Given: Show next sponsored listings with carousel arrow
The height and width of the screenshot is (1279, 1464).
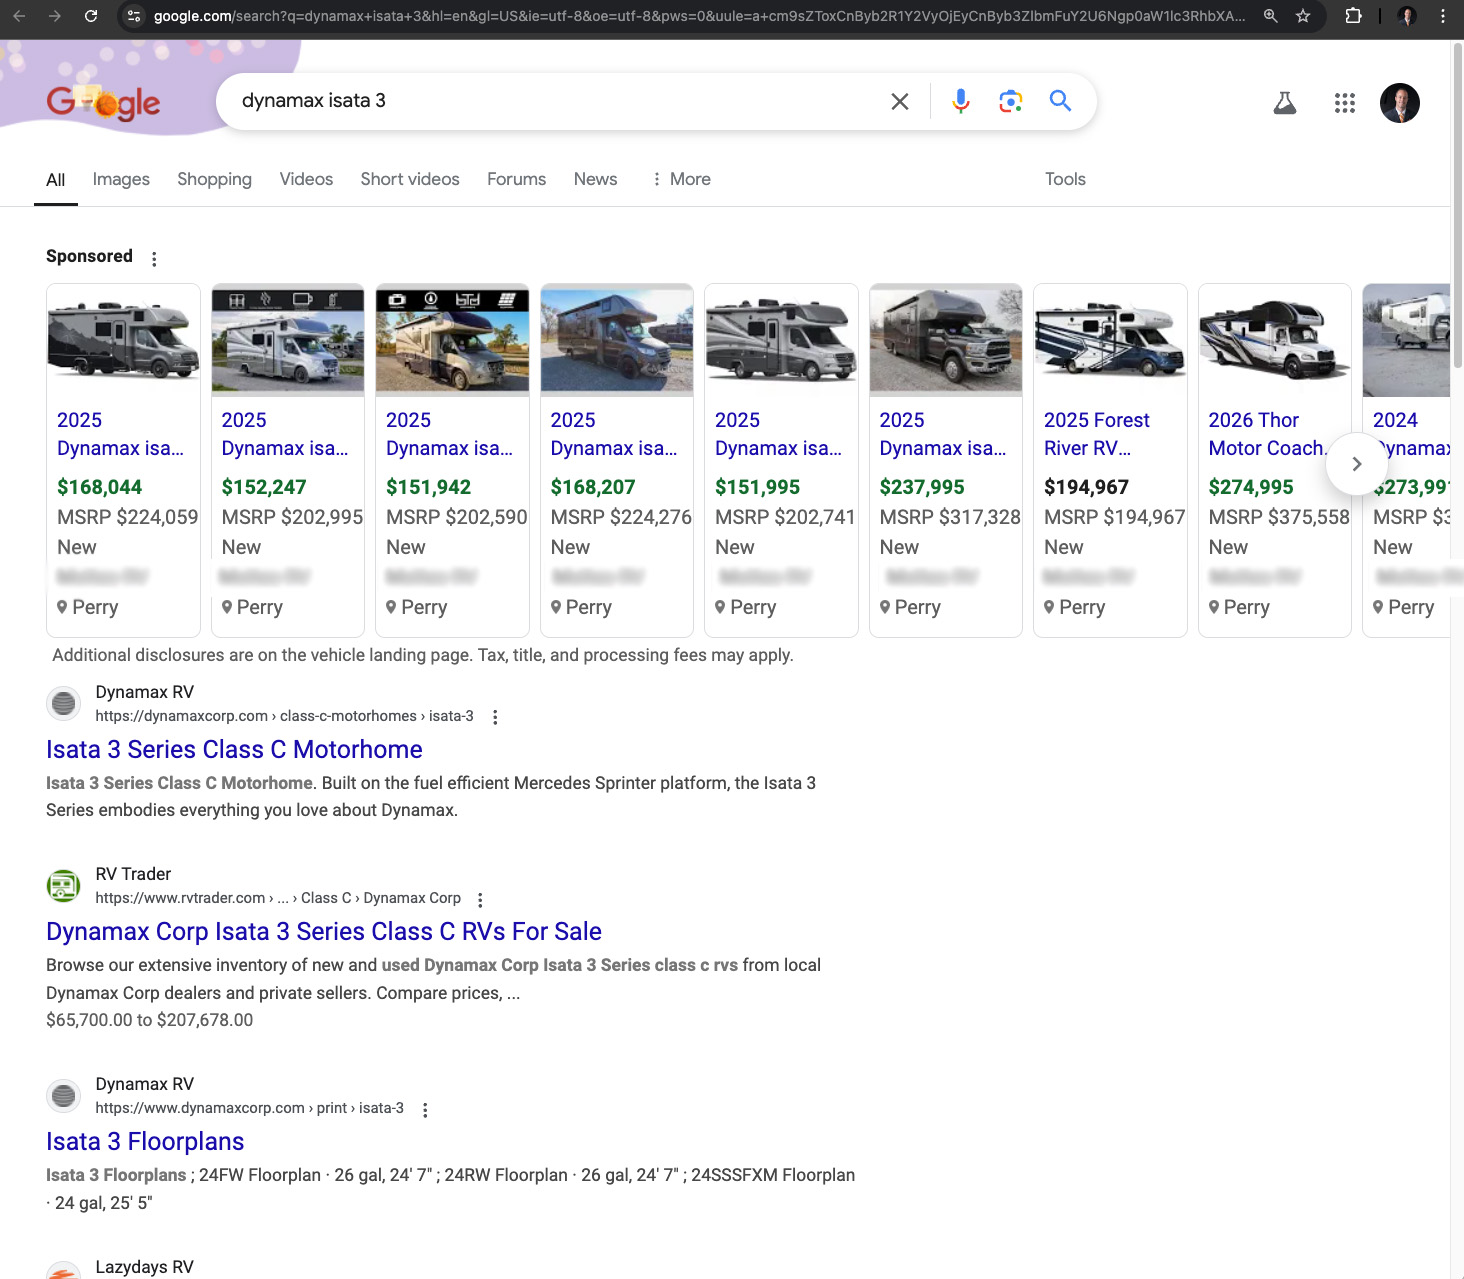Looking at the screenshot, I should tap(1357, 464).
